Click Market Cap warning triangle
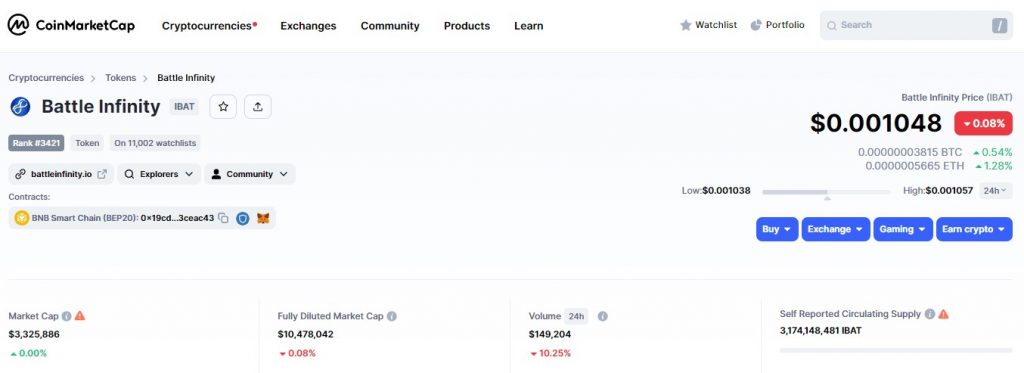Viewport: 1024px width, 373px height. (x=80, y=316)
